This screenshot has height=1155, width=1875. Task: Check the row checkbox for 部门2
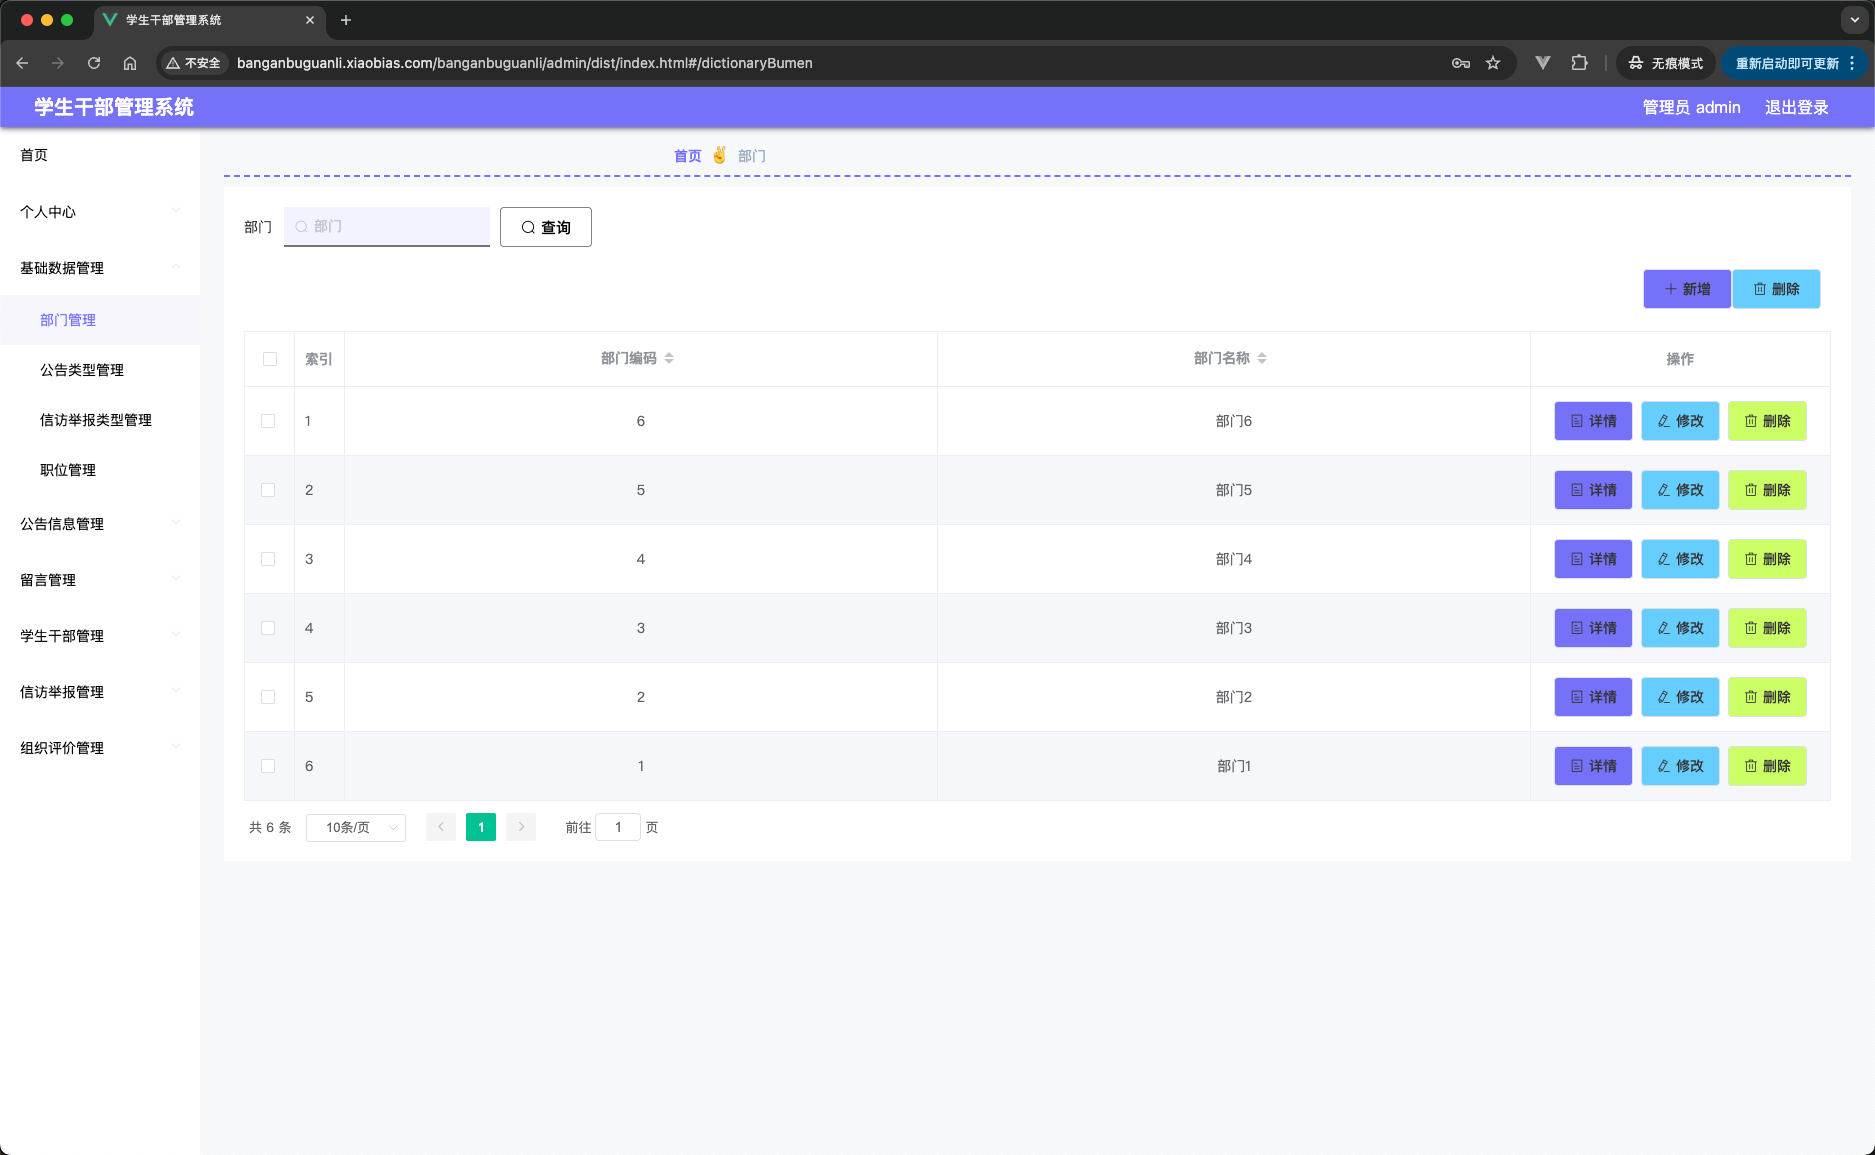[268, 697]
